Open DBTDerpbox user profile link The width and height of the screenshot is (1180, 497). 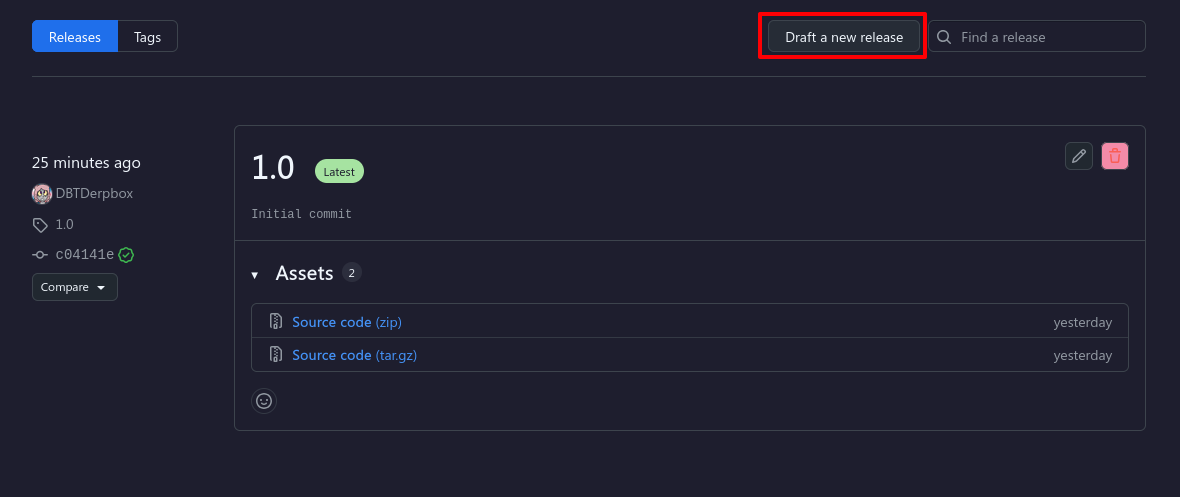pyautogui.click(x=94, y=194)
